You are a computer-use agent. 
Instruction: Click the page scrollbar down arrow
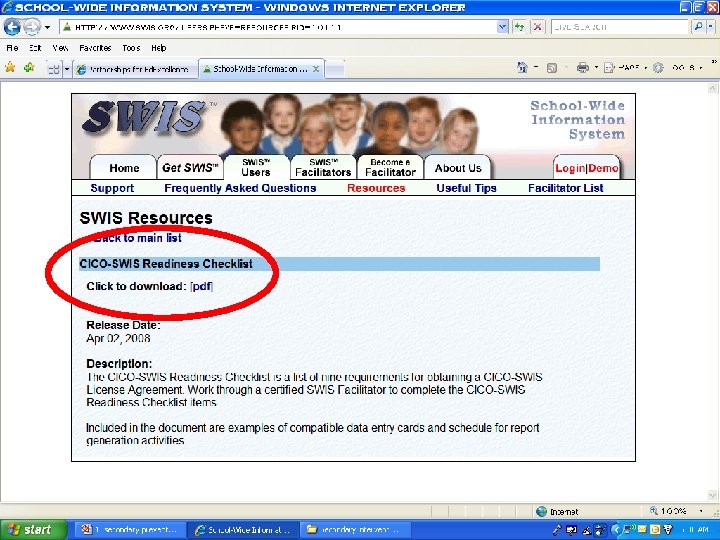tap(712, 495)
